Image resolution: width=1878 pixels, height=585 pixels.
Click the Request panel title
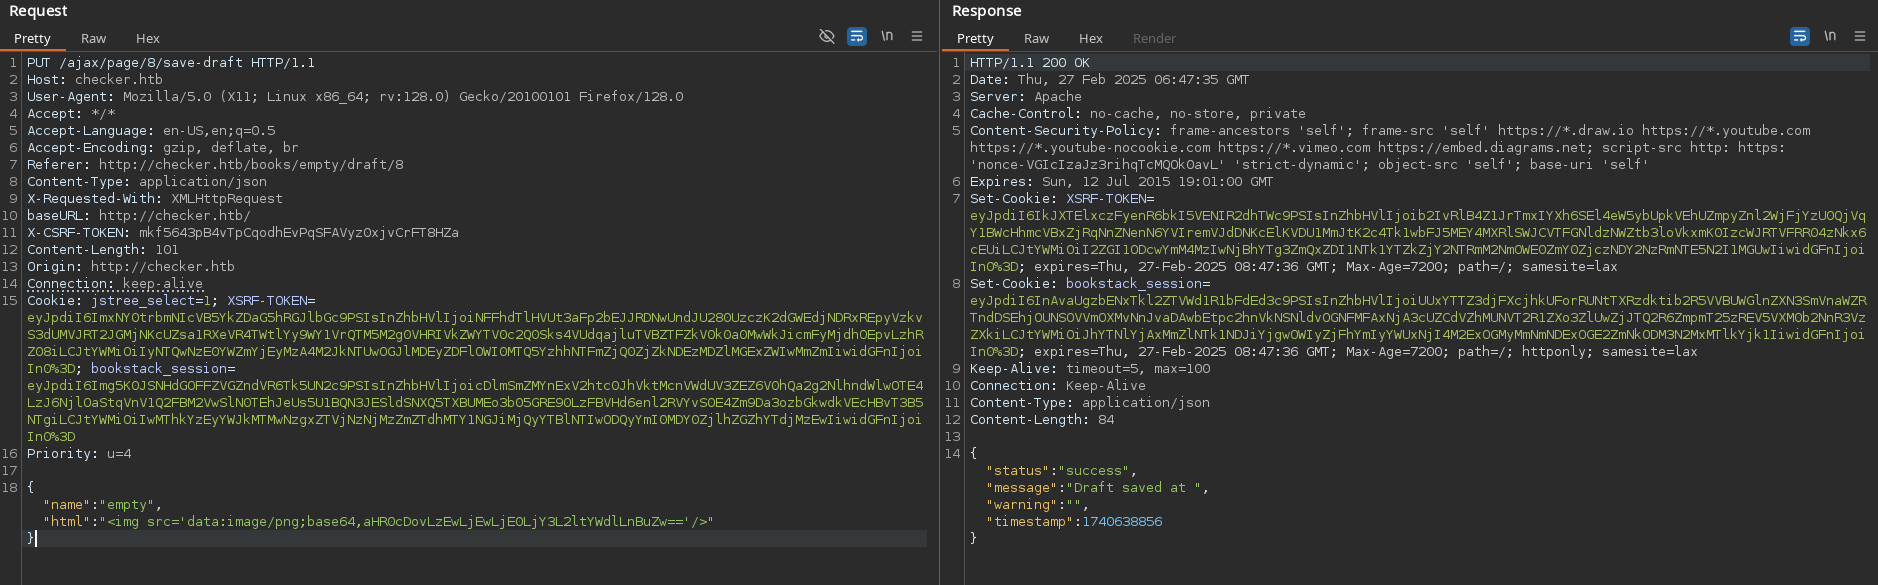click(x=38, y=11)
